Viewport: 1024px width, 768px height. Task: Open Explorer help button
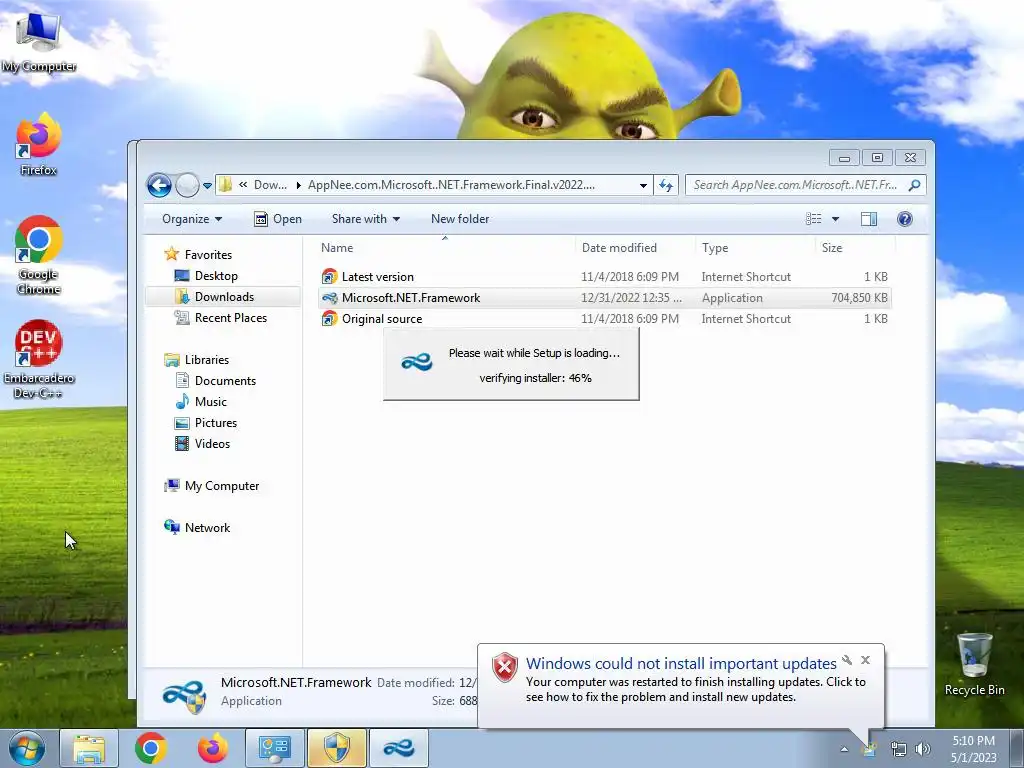tap(904, 219)
